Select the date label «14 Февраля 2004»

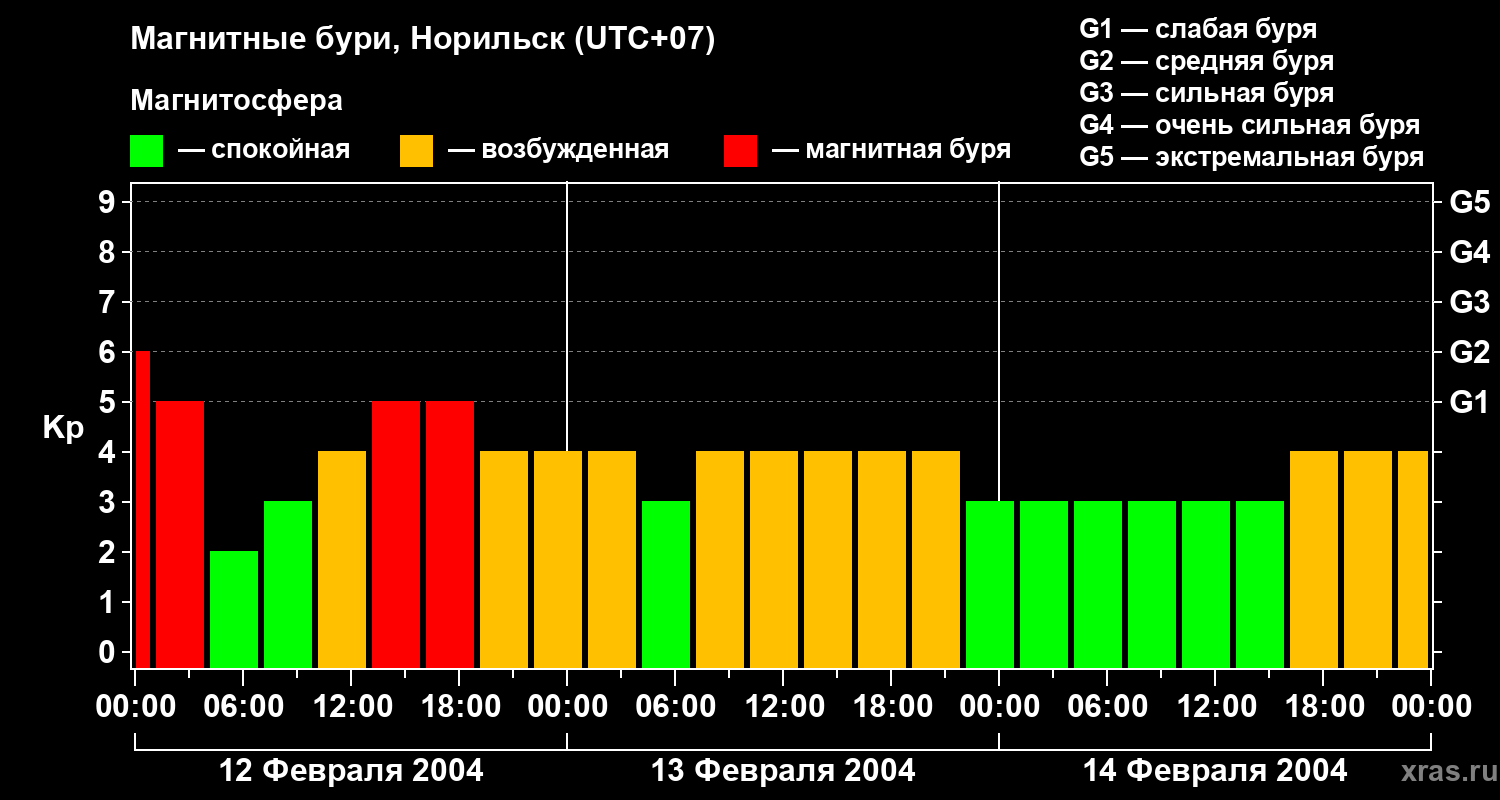point(1215,770)
